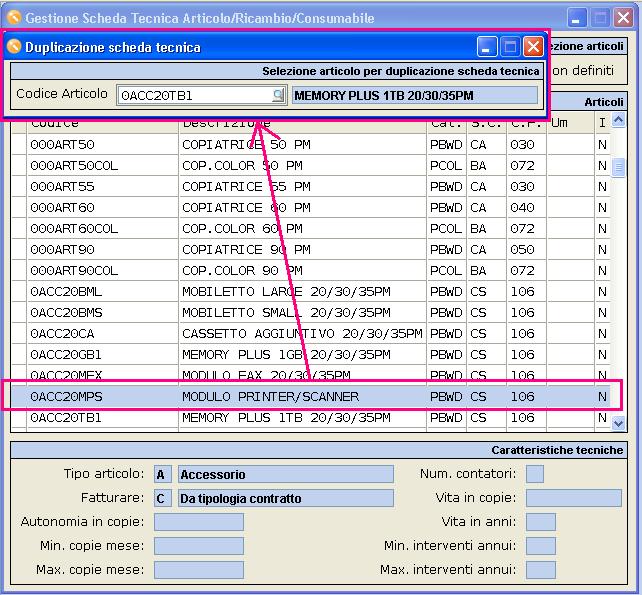Click the Gestione Scheda Tecnica window title icon
The height and width of the screenshot is (595, 642).
pos(14,17)
